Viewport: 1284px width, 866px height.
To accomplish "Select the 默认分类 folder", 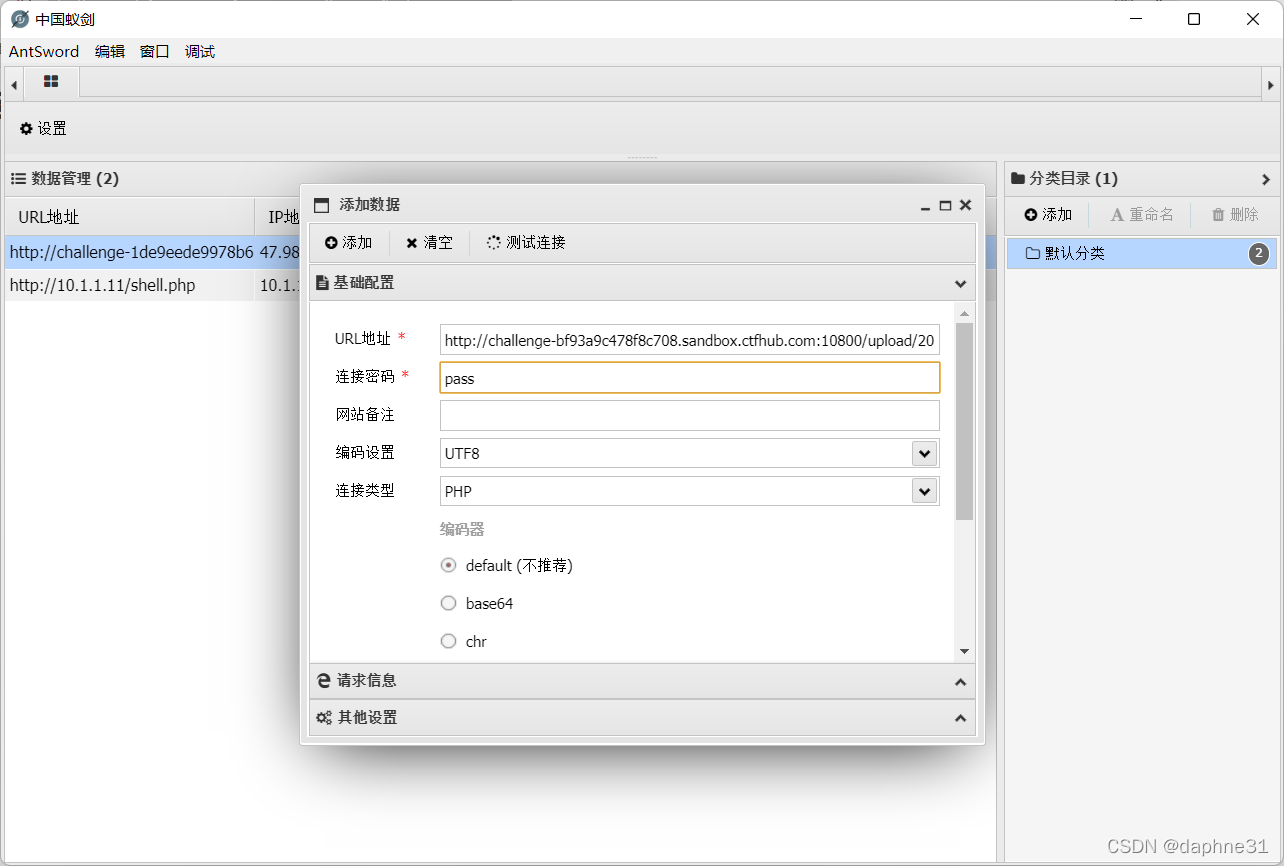I will [x=1141, y=254].
